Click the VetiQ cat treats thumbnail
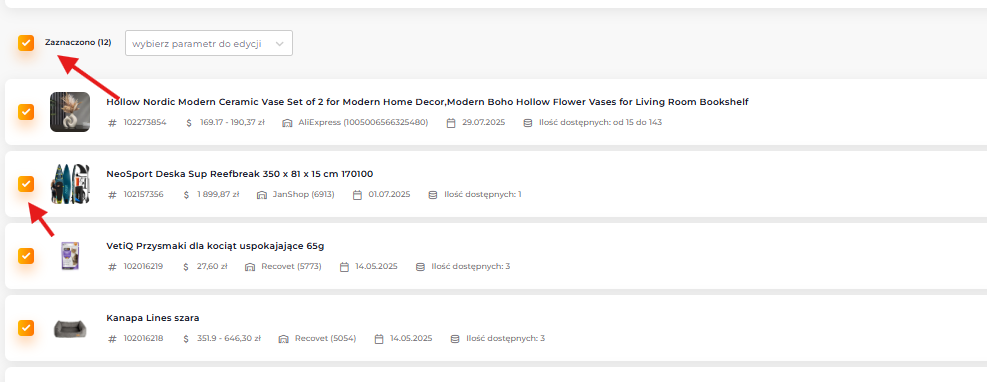The width and height of the screenshot is (987, 382). 70,256
